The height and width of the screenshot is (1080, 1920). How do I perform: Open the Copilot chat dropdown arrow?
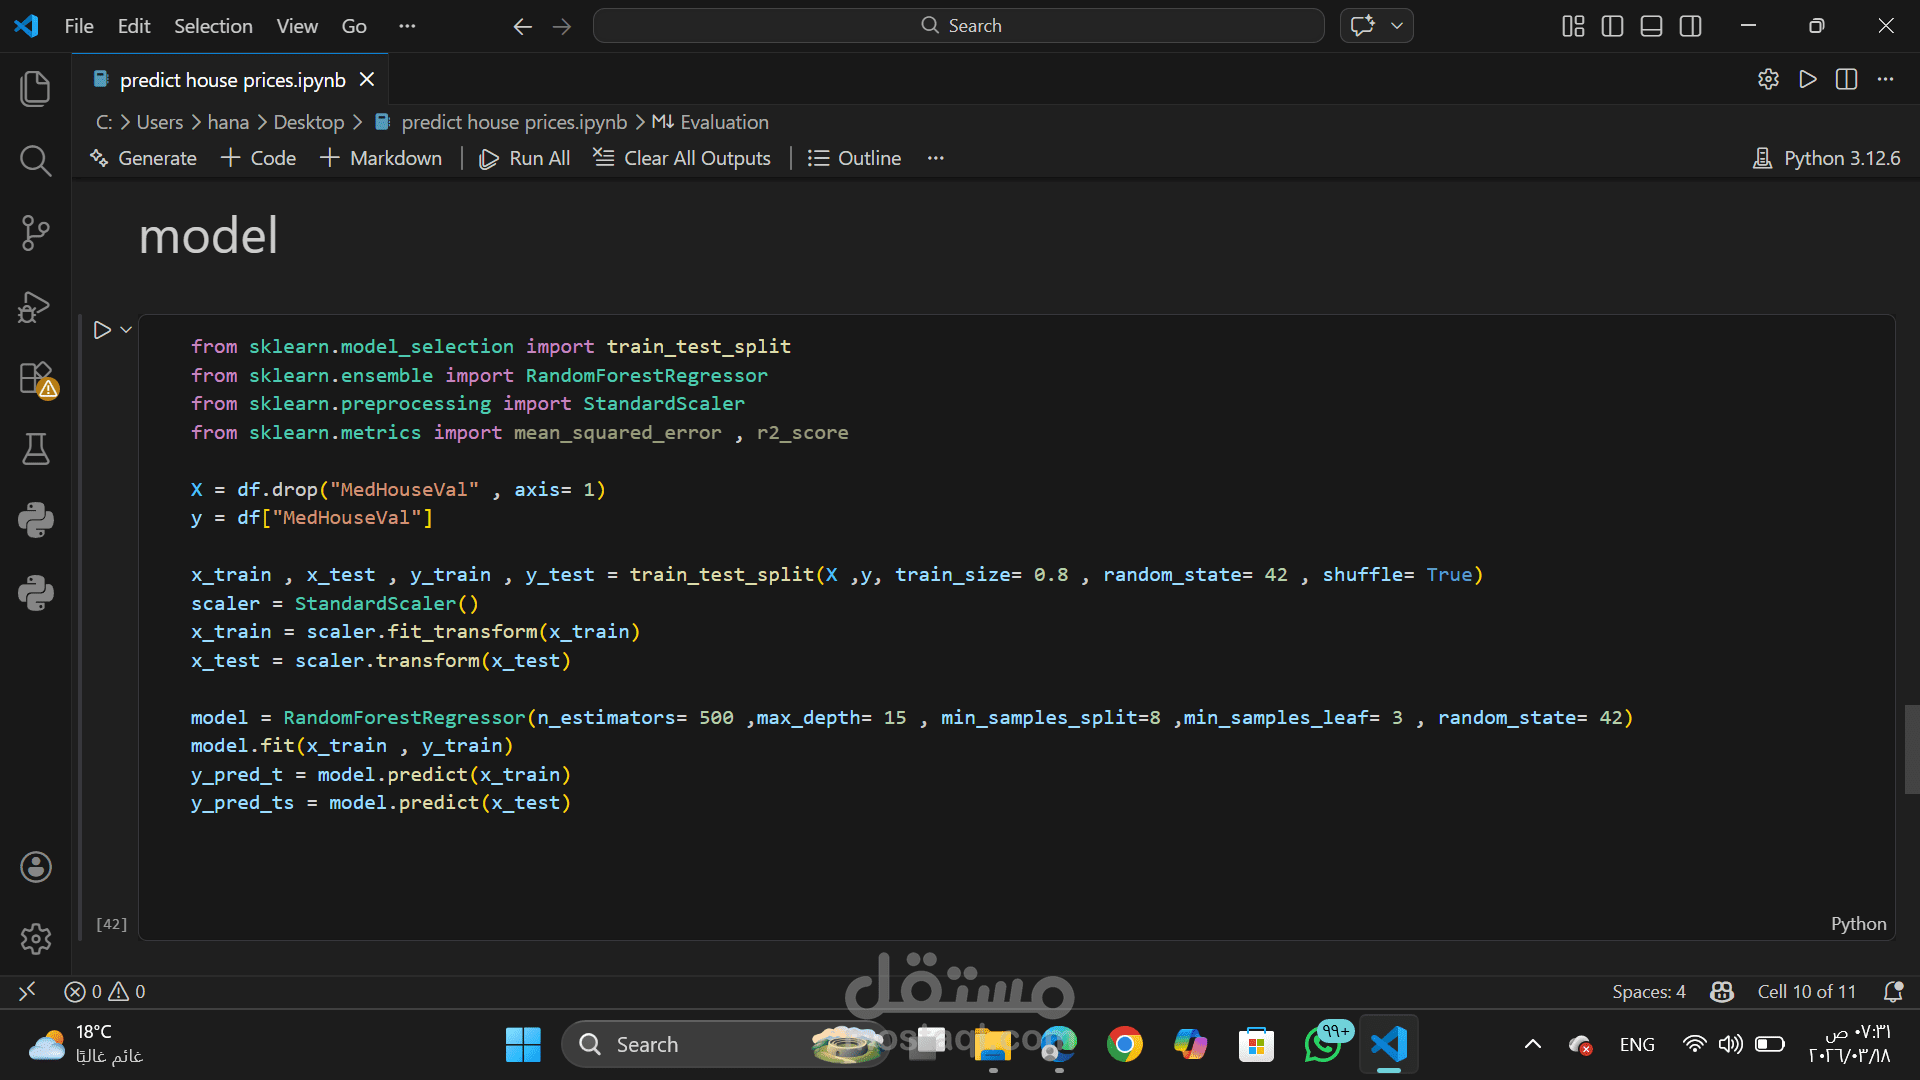tap(1397, 26)
